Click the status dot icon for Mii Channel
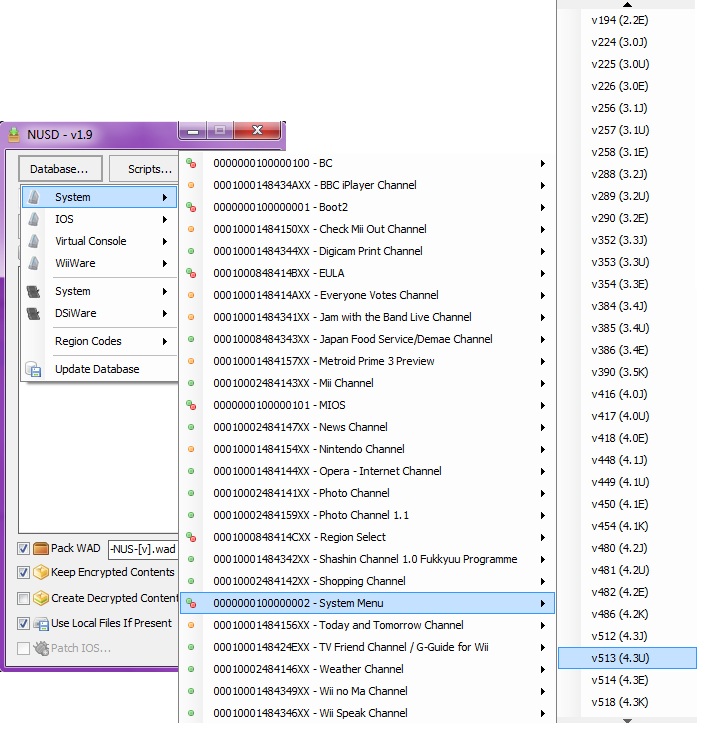 click(191, 383)
